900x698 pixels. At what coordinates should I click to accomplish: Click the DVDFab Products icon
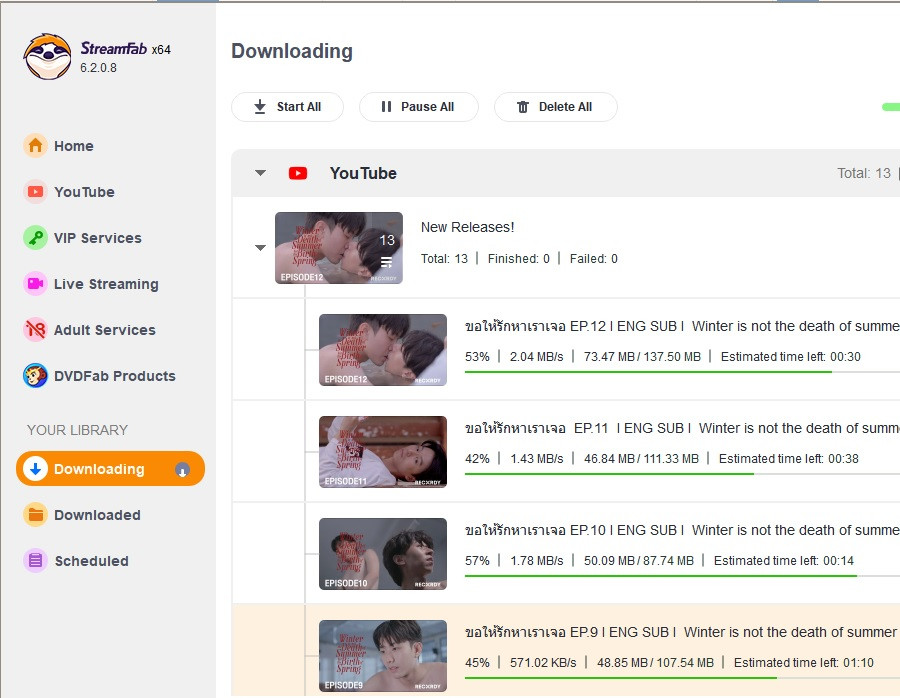[36, 376]
